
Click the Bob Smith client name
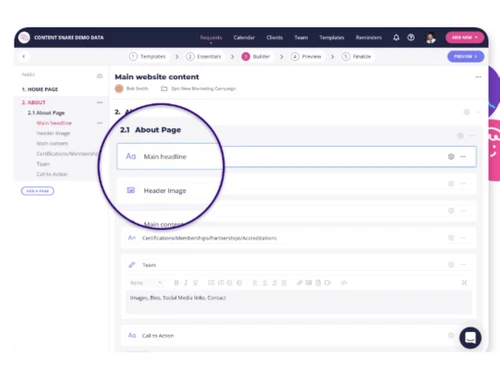(x=137, y=89)
